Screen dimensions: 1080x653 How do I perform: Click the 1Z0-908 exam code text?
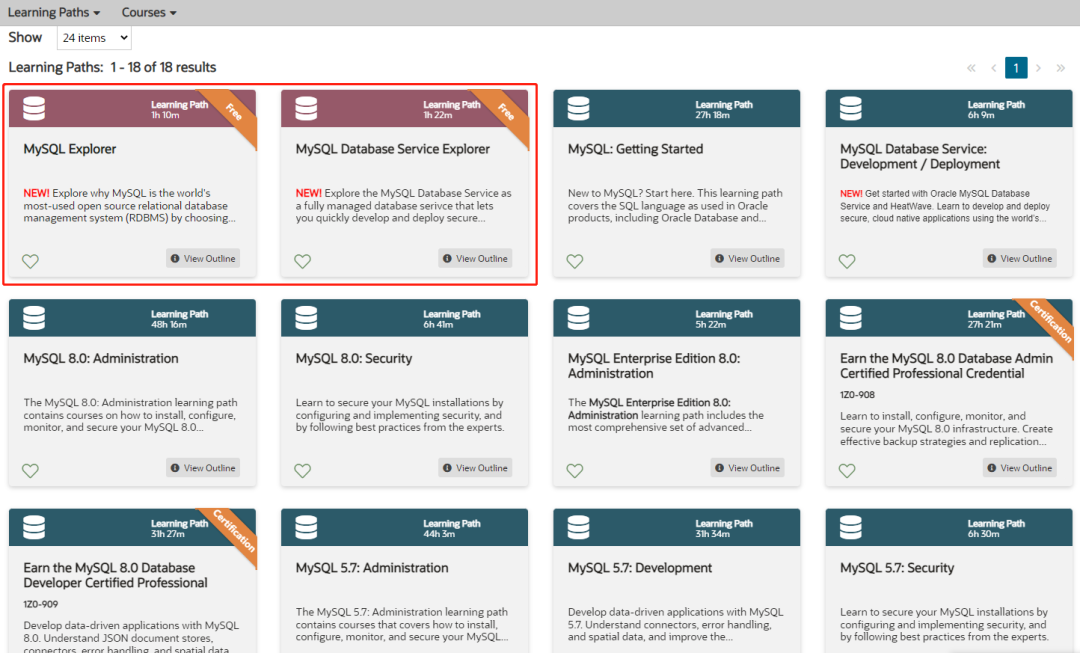click(x=858, y=395)
